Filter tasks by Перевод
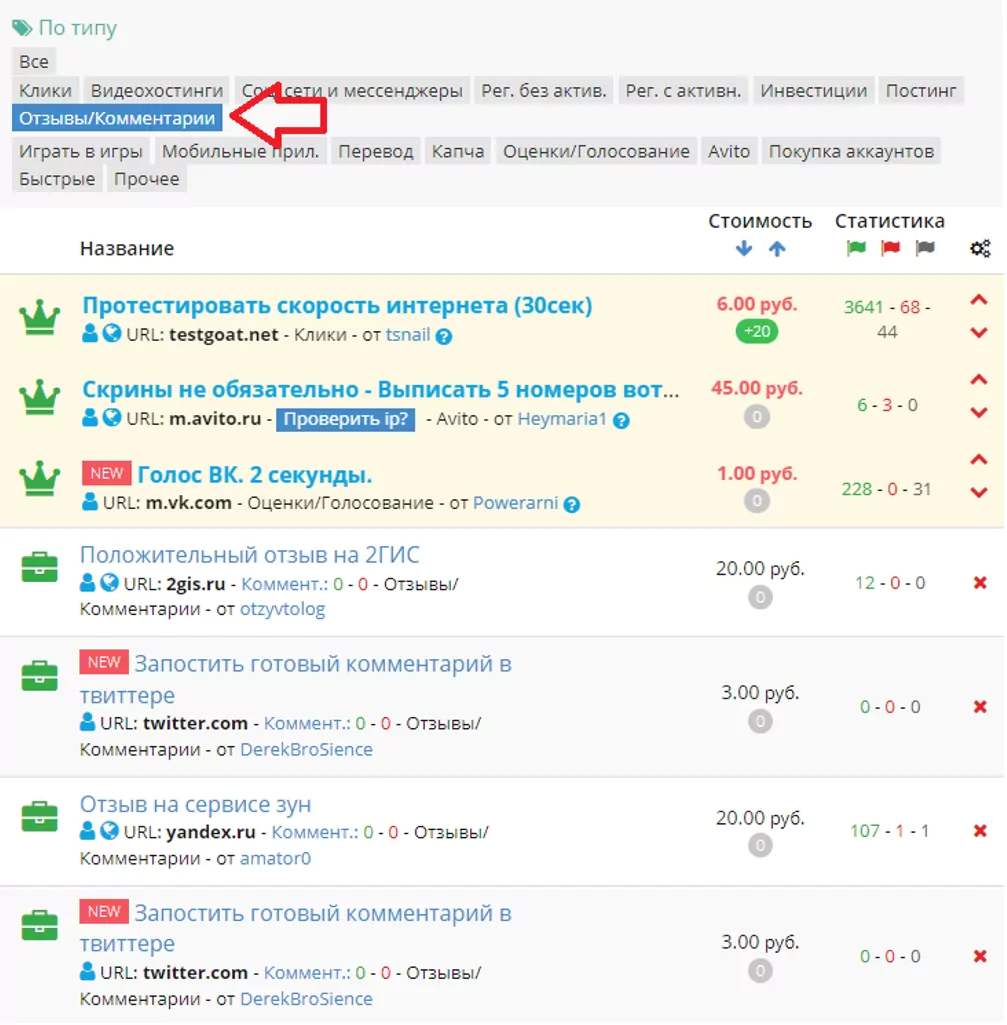1007x1025 pixels. coord(375,151)
